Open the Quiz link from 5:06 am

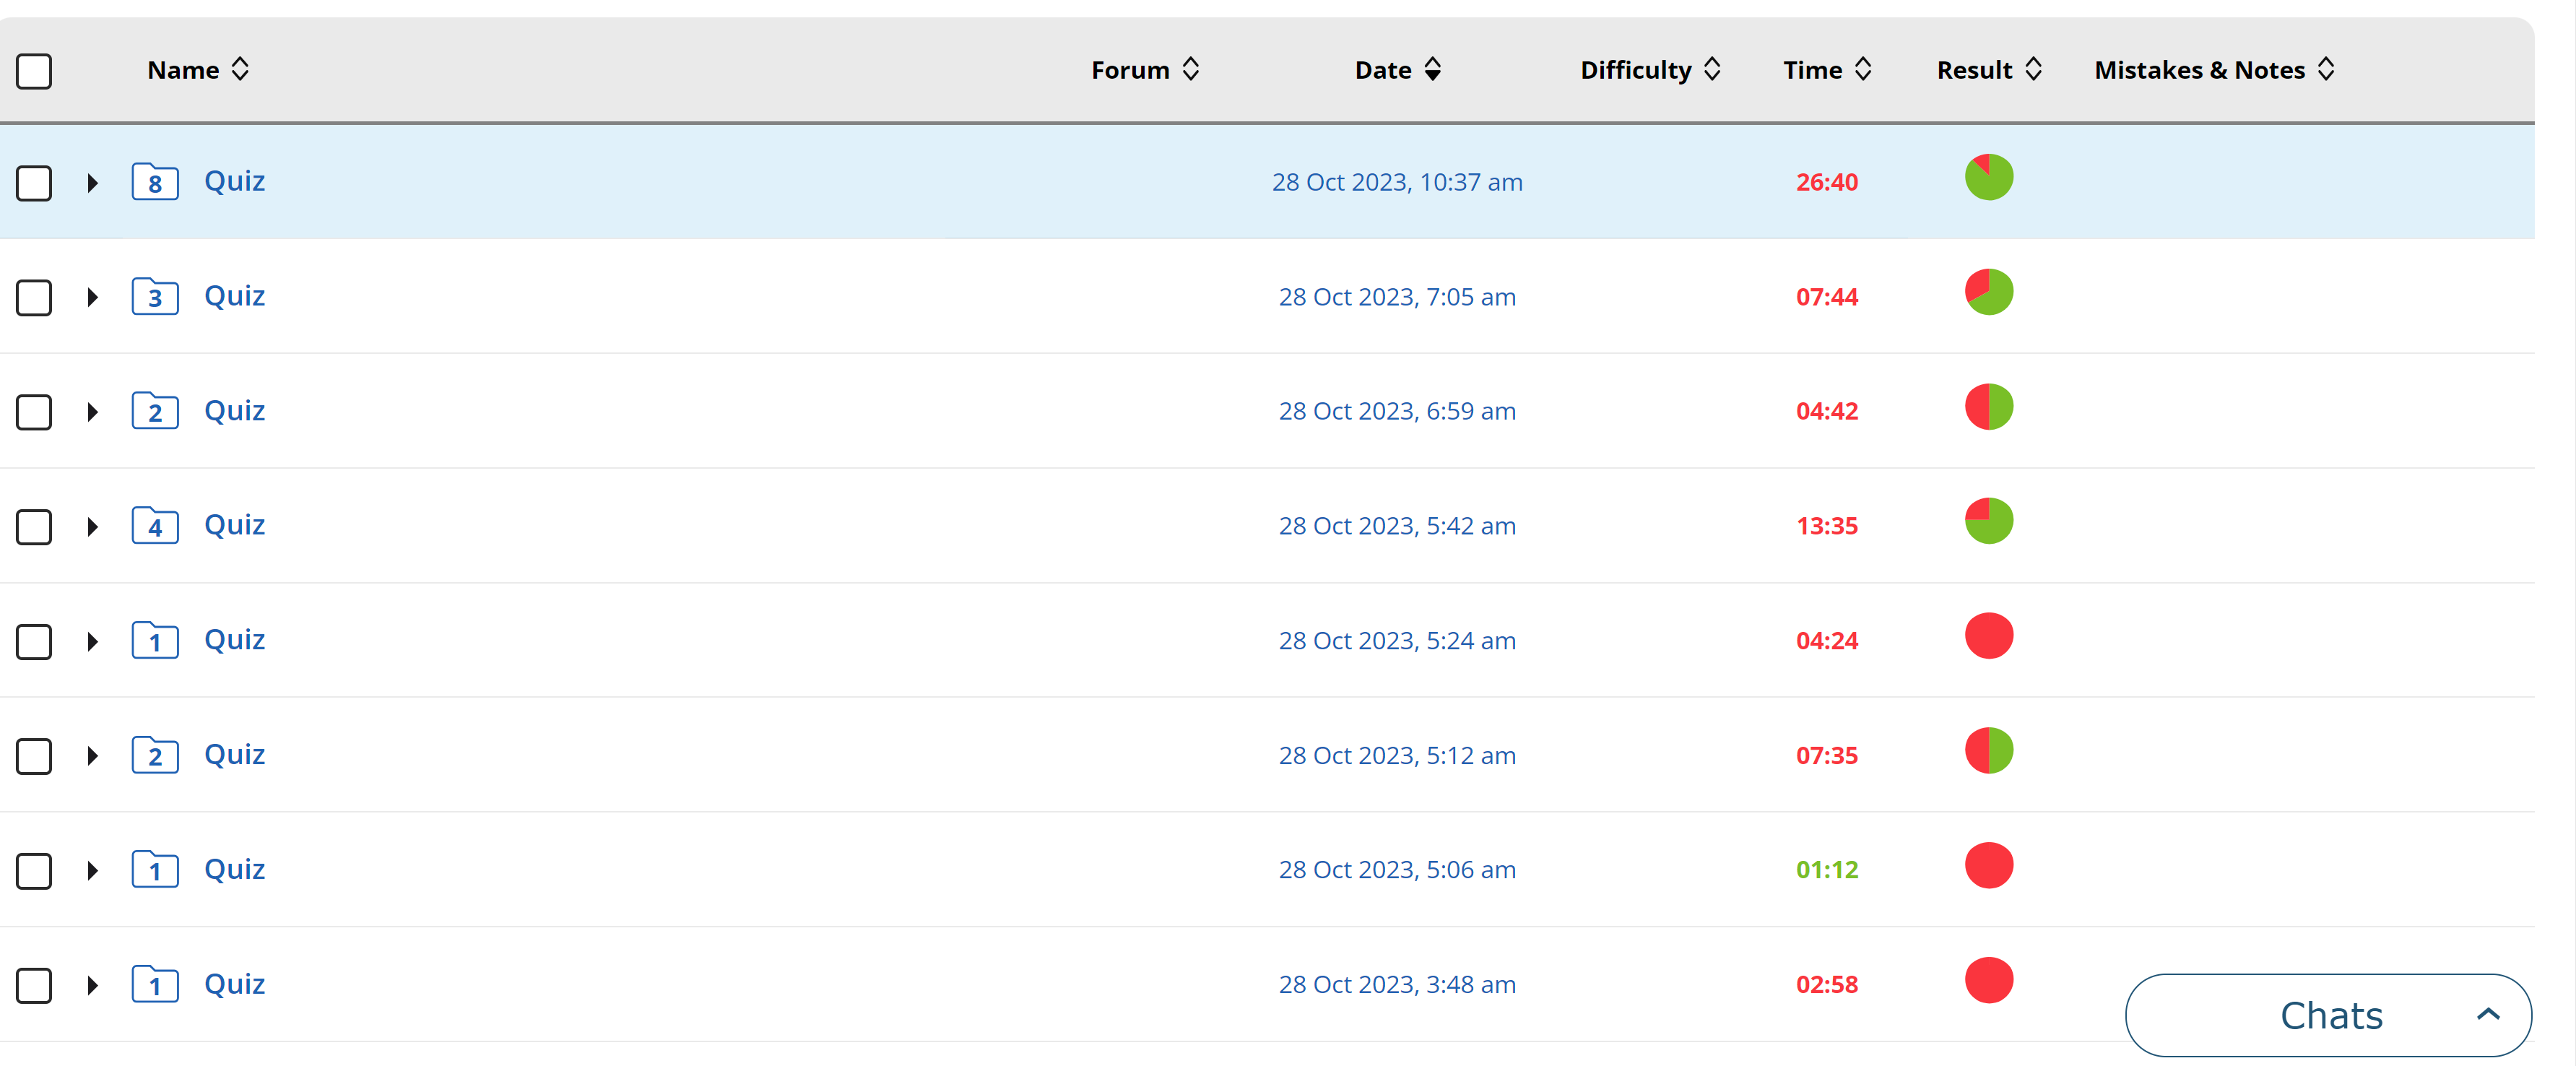coord(234,869)
